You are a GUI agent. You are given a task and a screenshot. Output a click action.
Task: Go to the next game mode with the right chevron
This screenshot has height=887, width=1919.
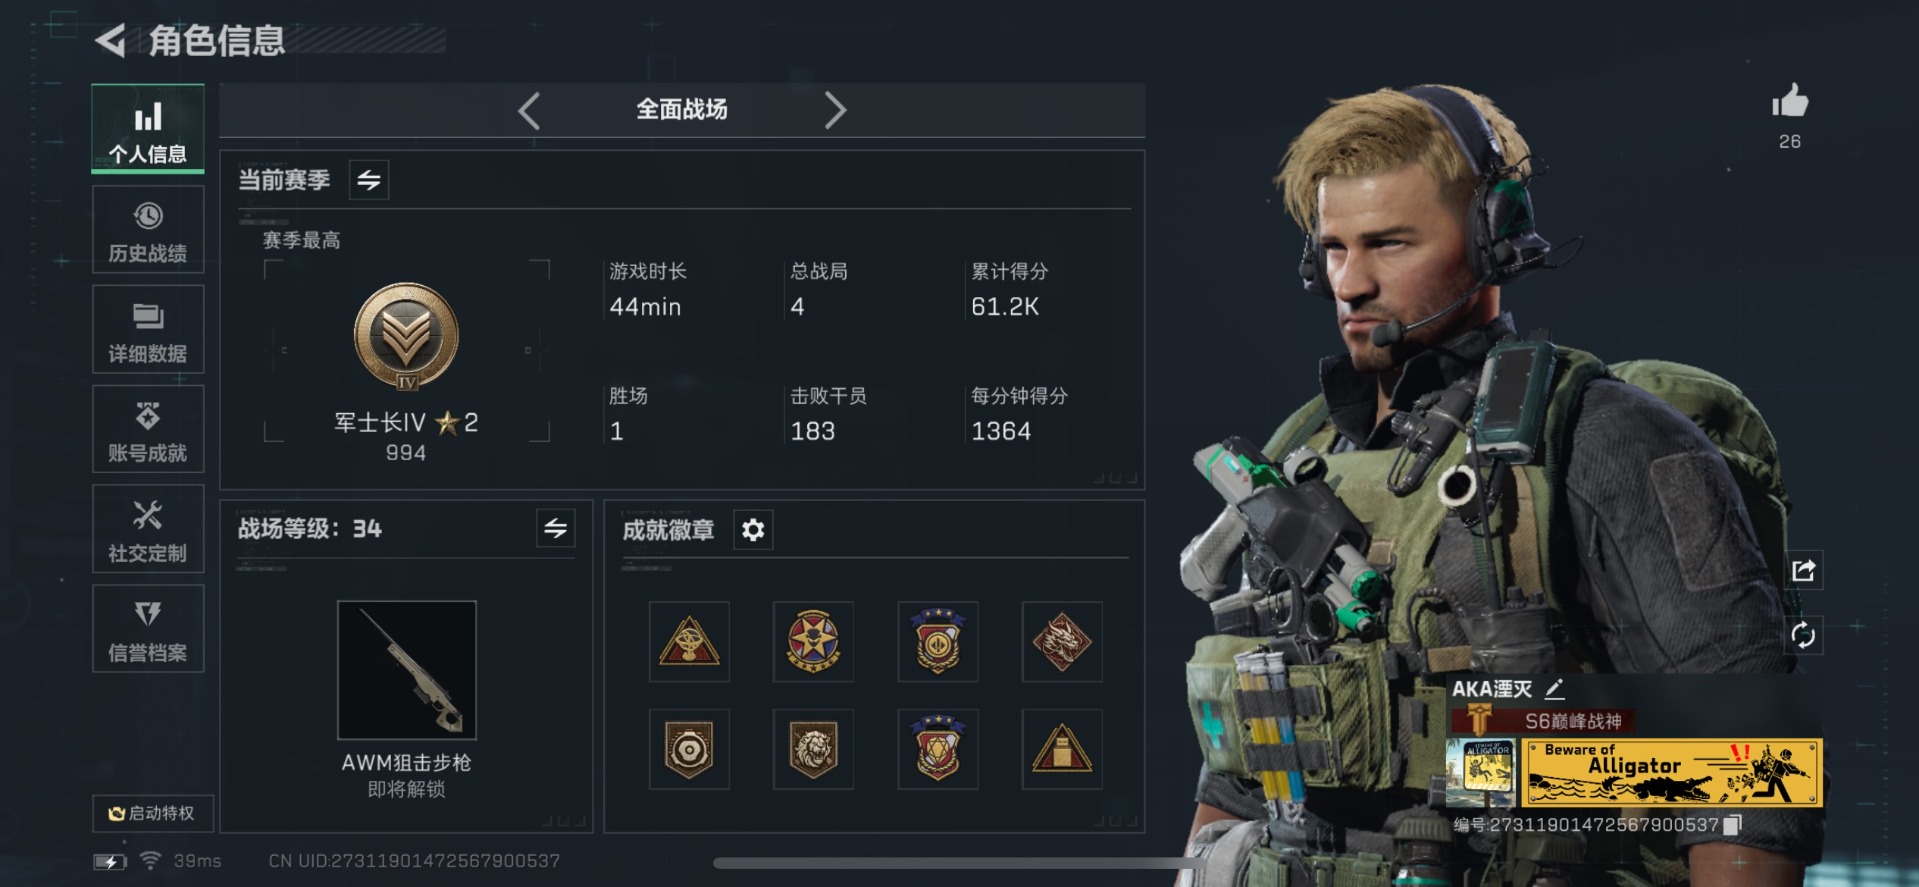[x=835, y=110]
